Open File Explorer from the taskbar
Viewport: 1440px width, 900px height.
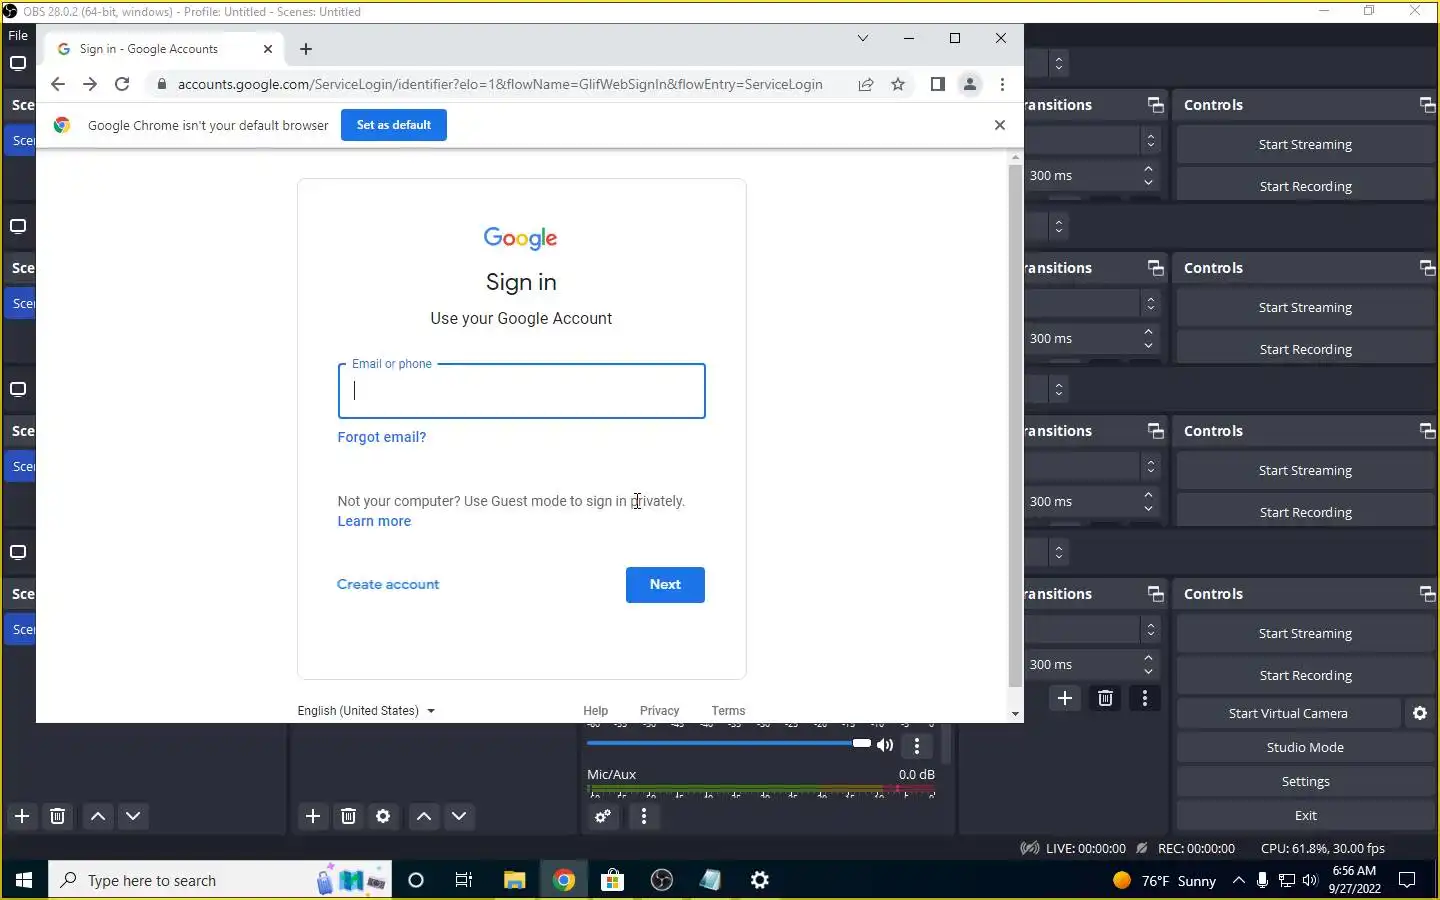tap(514, 880)
